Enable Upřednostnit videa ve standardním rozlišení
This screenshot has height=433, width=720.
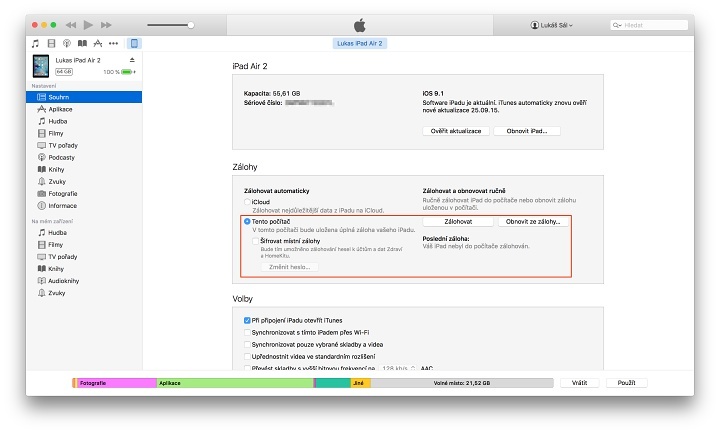tap(247, 356)
